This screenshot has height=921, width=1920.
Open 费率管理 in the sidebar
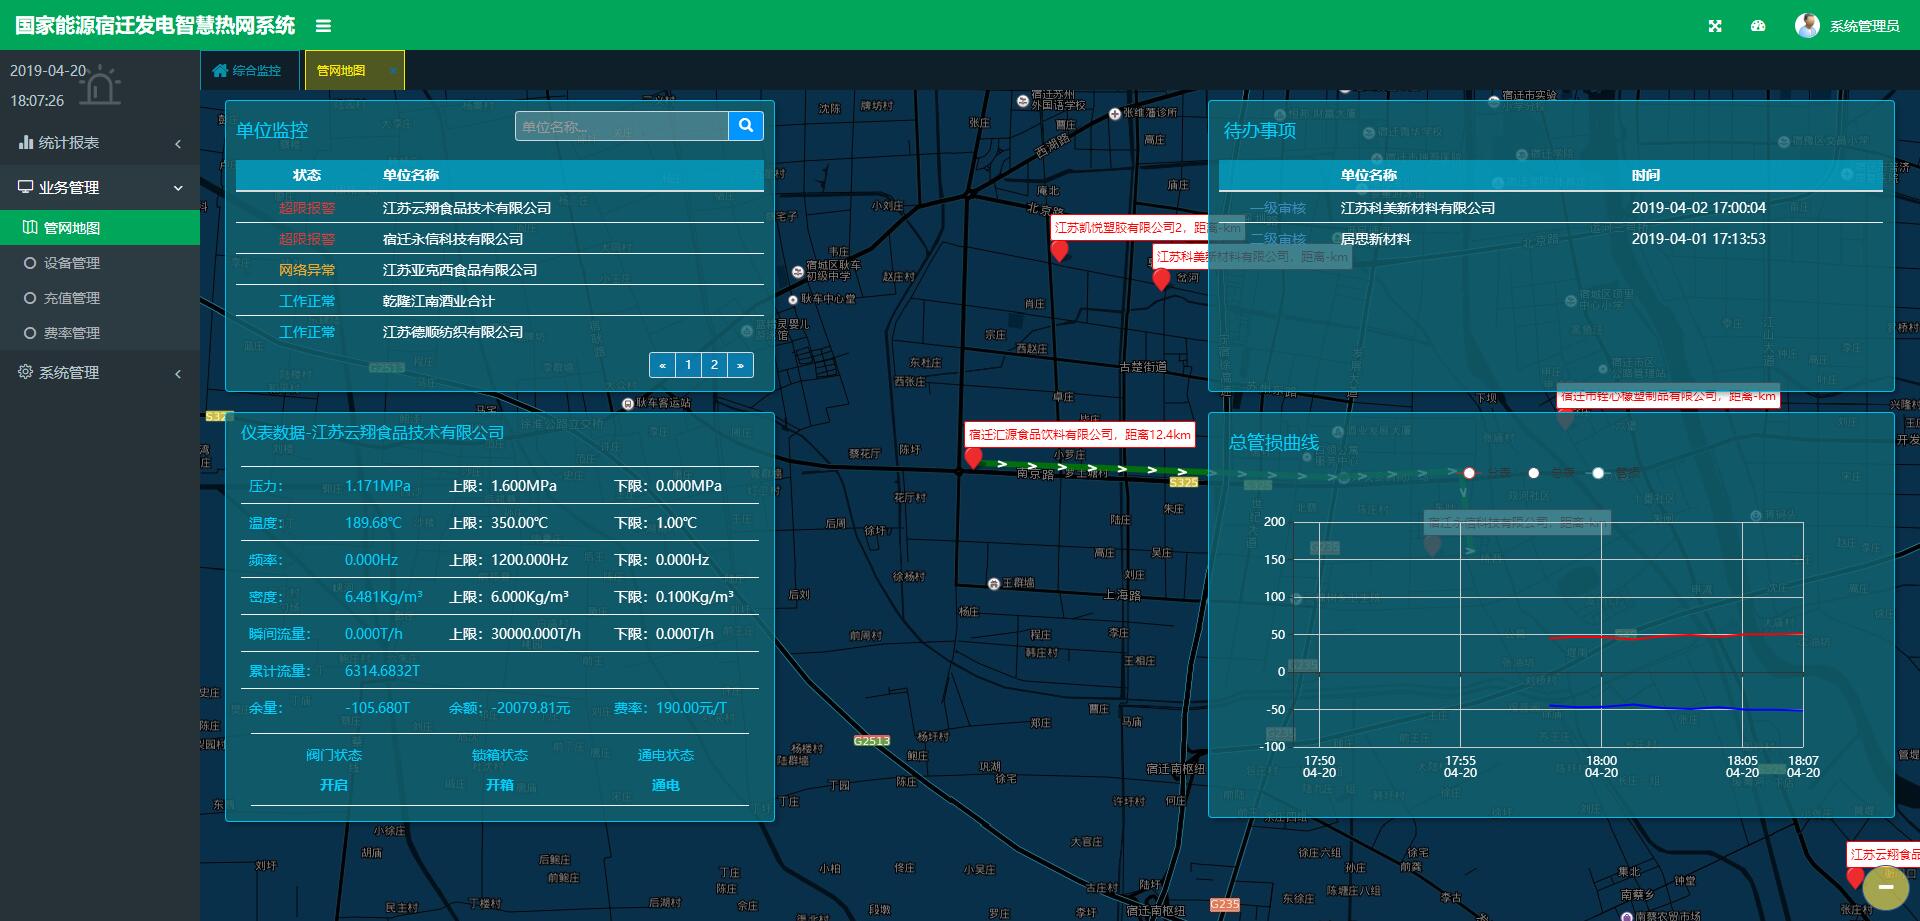[100, 333]
